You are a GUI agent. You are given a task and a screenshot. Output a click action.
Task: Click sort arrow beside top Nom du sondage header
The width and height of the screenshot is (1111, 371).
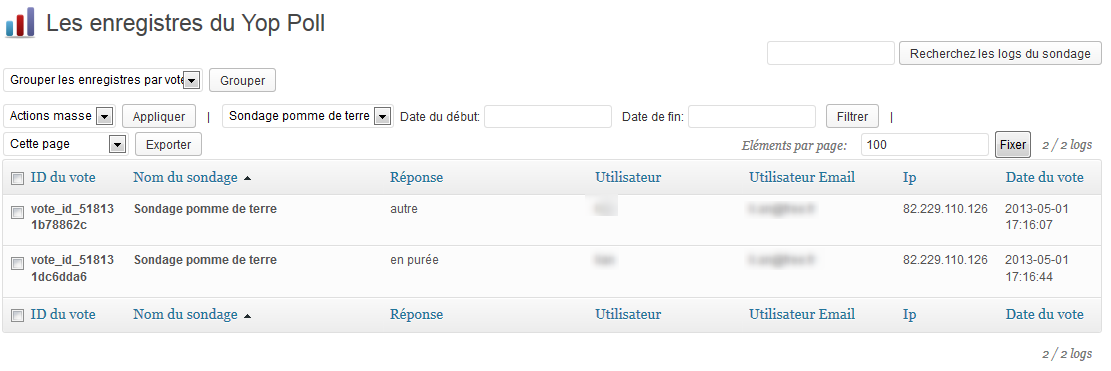(x=247, y=178)
